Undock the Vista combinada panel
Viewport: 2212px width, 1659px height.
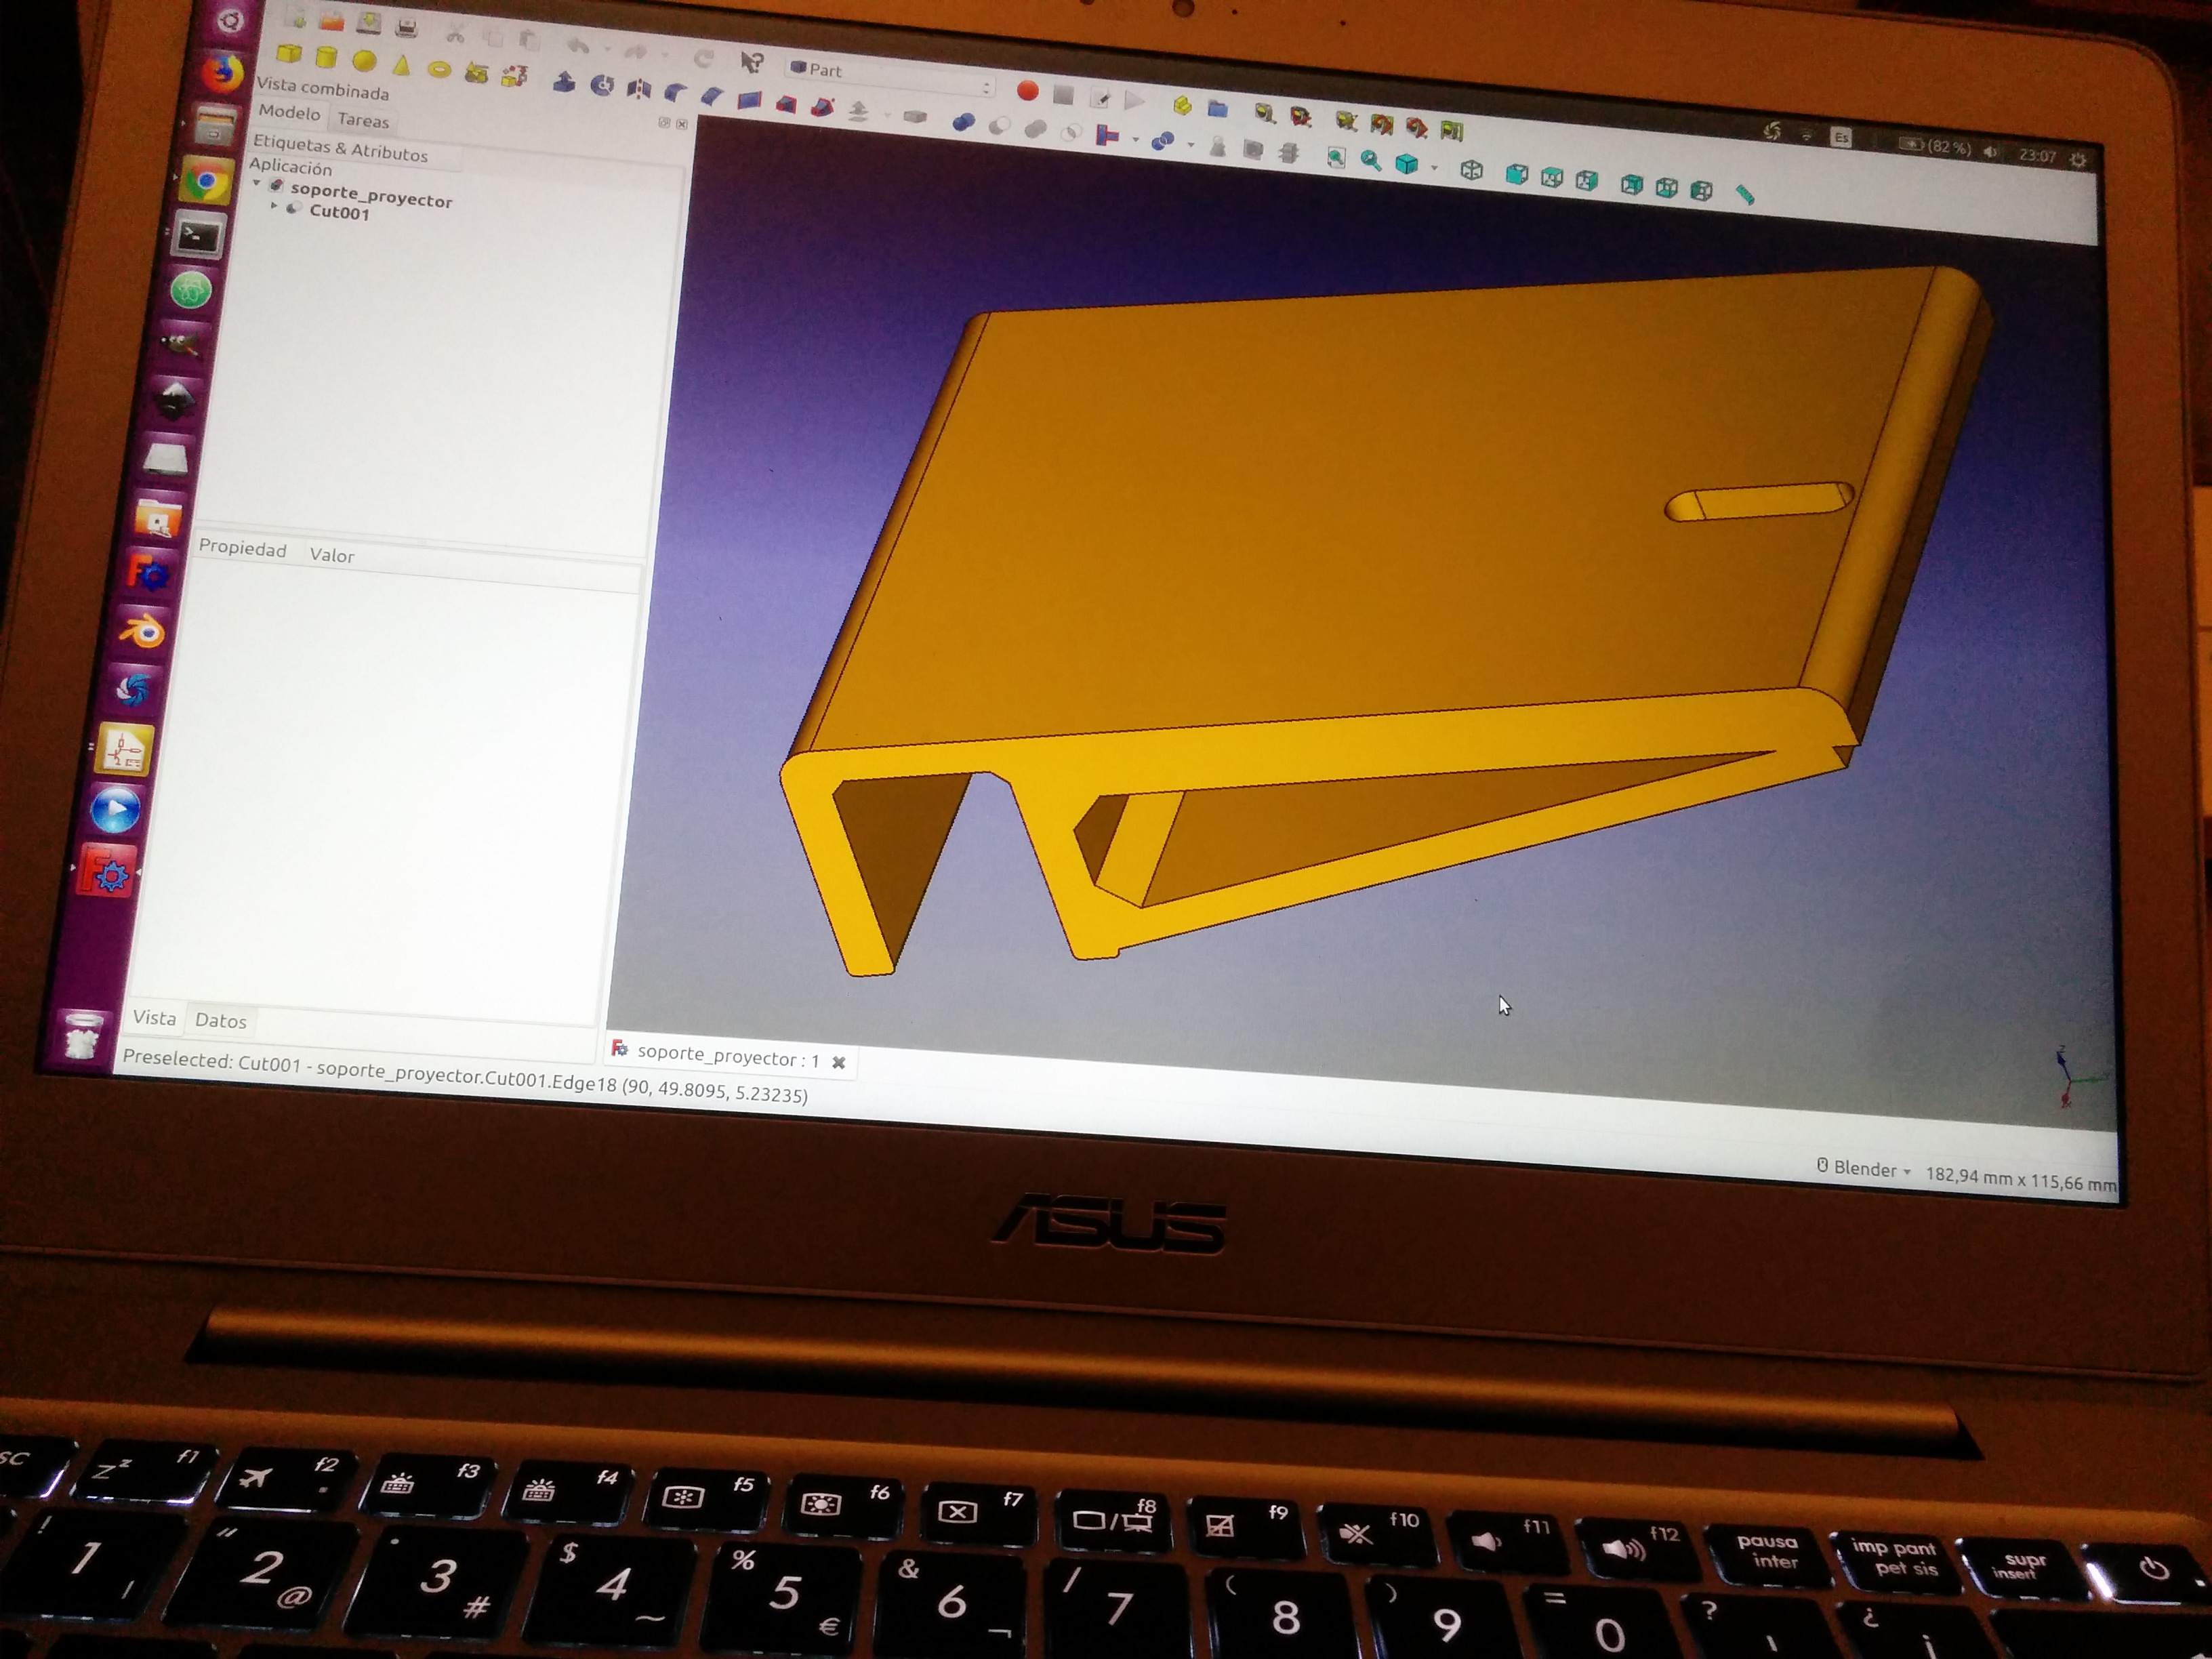click(664, 122)
